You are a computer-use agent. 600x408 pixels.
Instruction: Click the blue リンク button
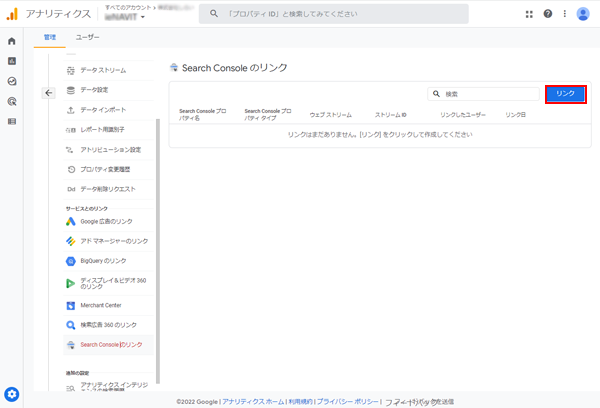coord(566,94)
